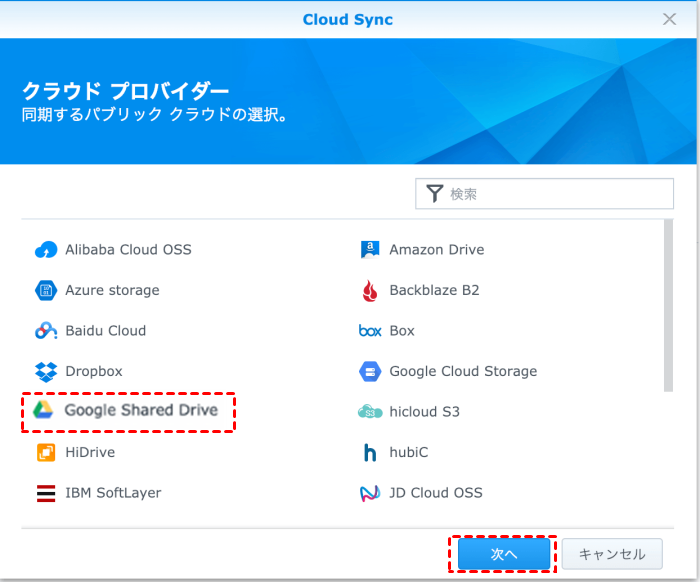
Task: Select the HiDrive icon
Action: (x=46, y=453)
